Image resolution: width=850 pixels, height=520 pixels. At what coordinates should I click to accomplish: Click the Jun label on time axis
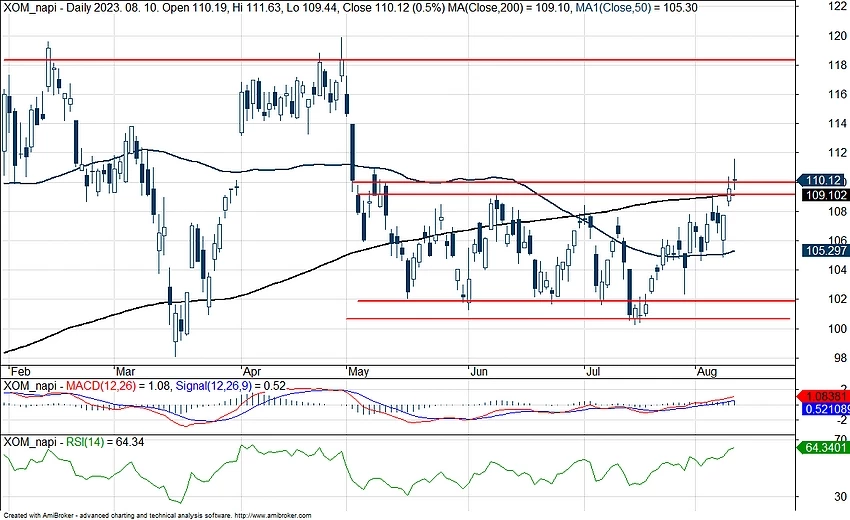coord(479,372)
